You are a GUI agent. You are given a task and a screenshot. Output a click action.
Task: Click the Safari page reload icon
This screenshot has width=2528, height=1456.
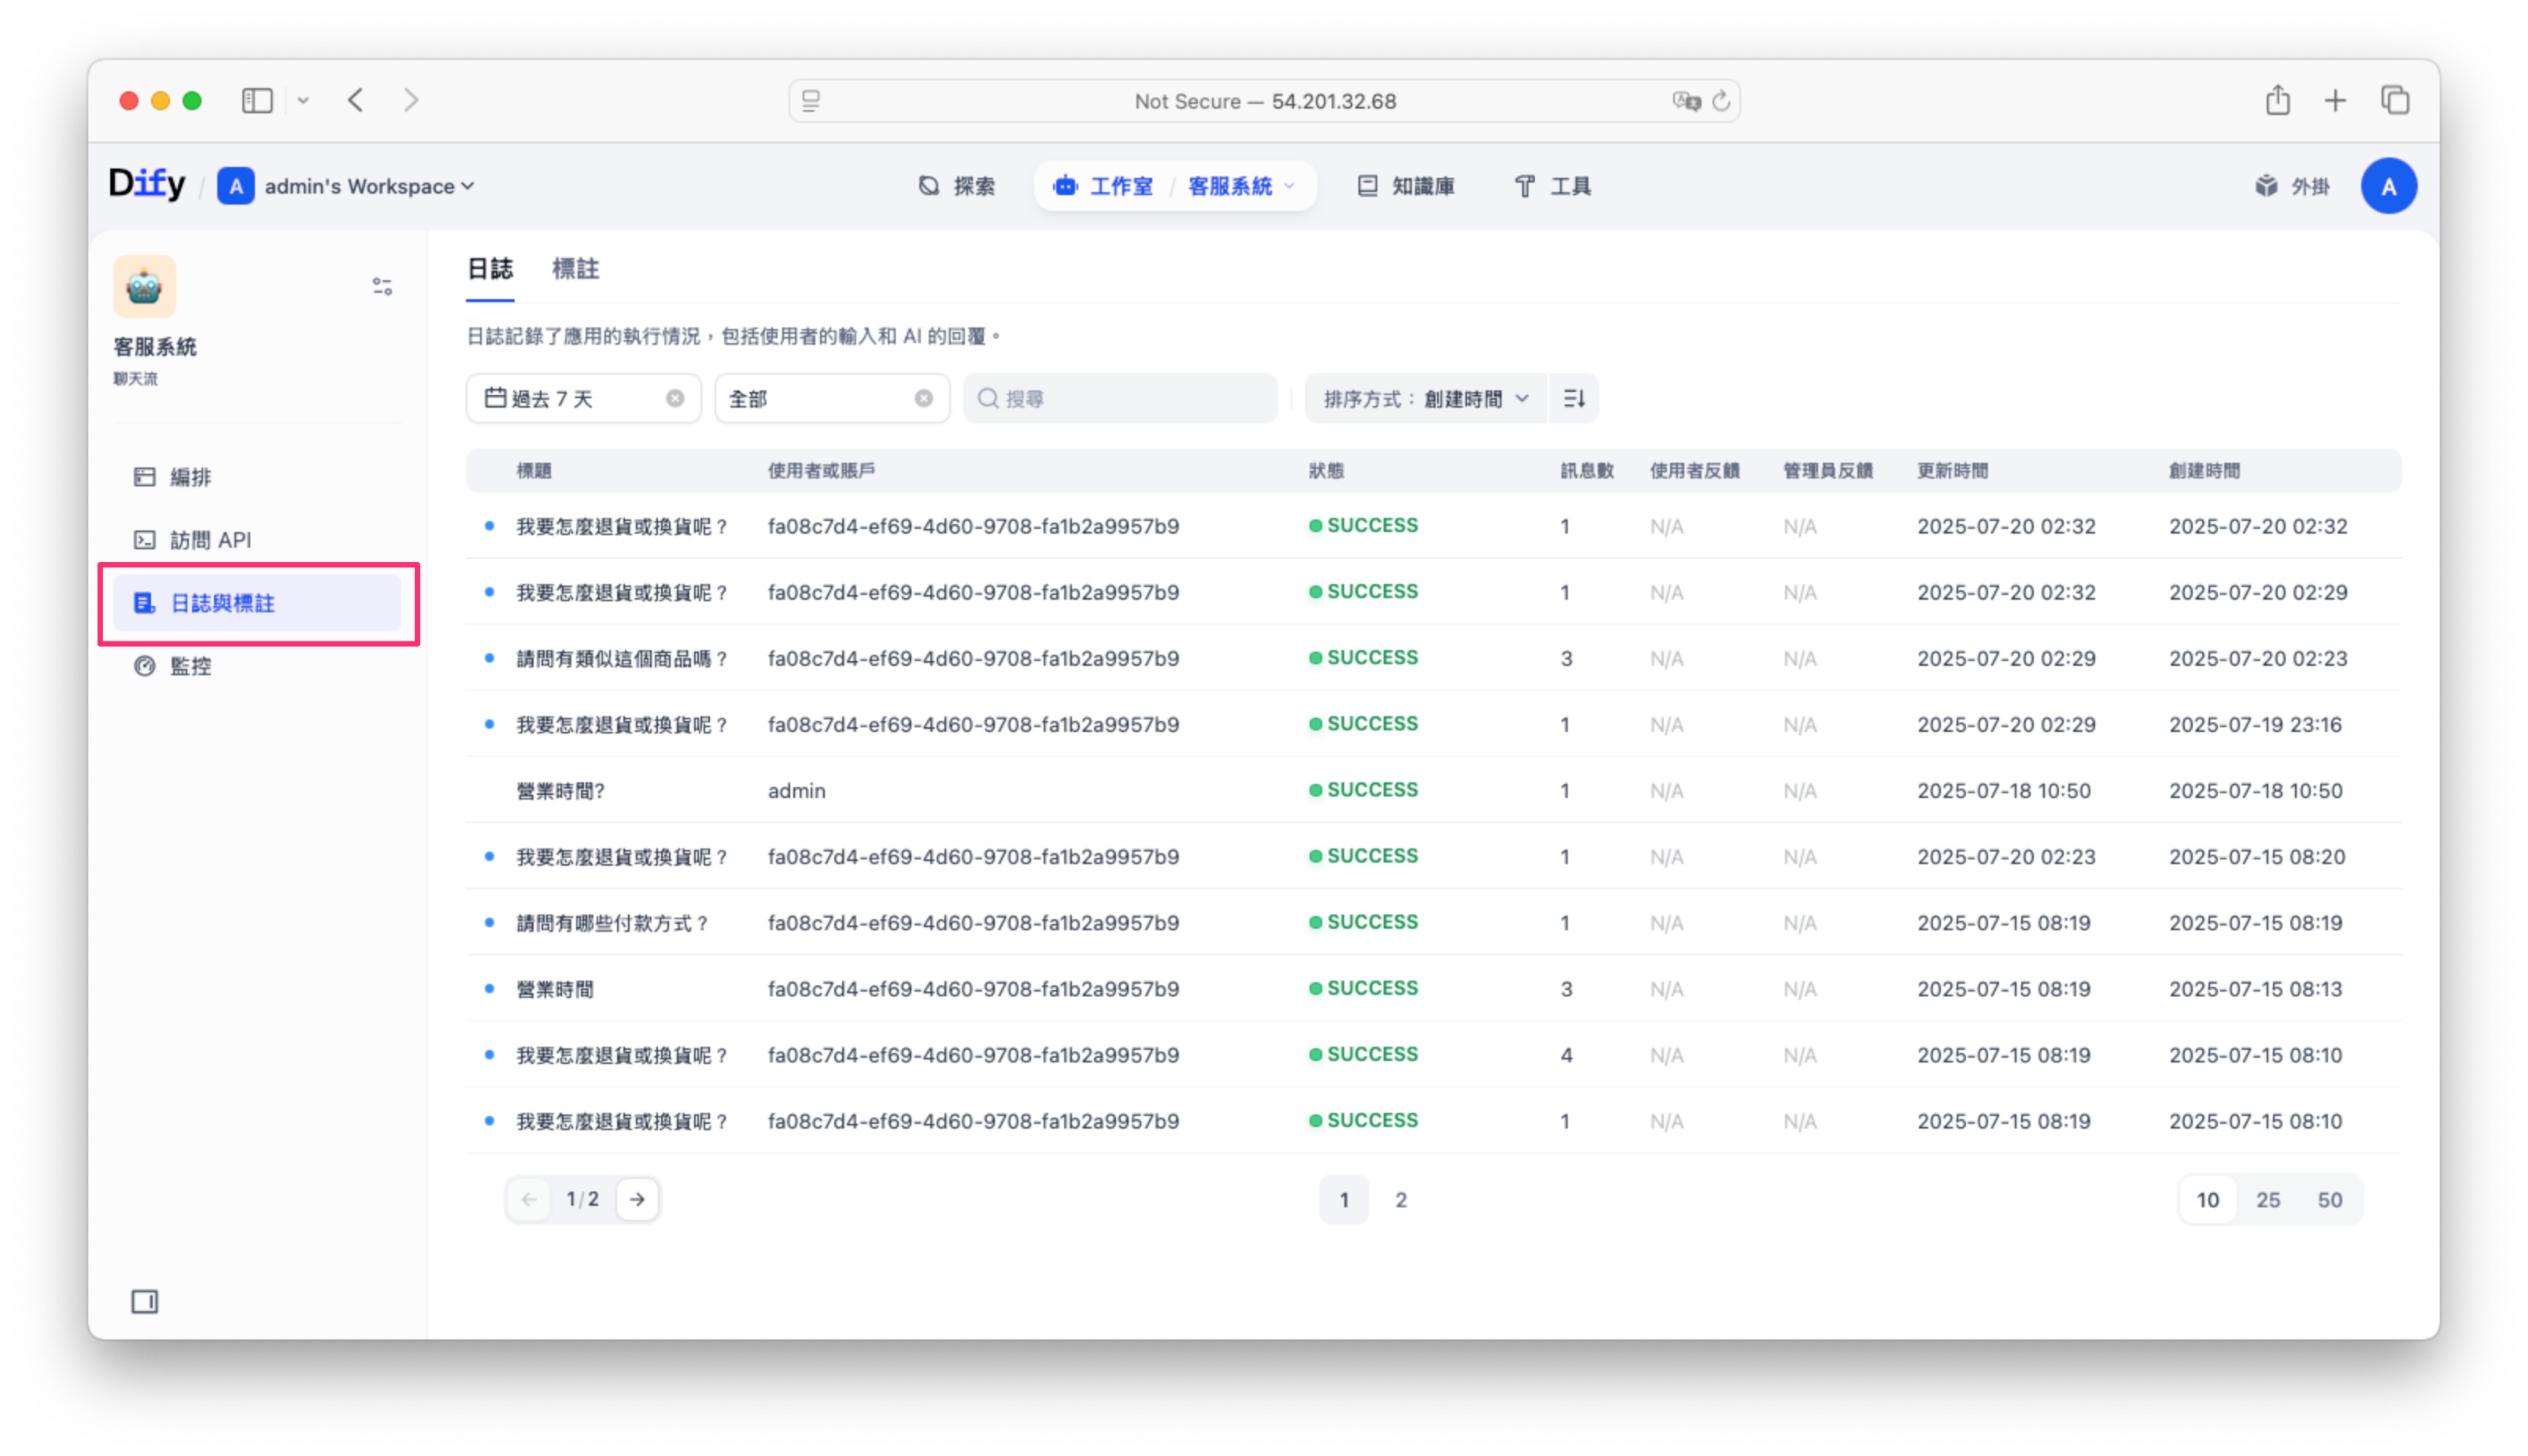pos(1720,101)
